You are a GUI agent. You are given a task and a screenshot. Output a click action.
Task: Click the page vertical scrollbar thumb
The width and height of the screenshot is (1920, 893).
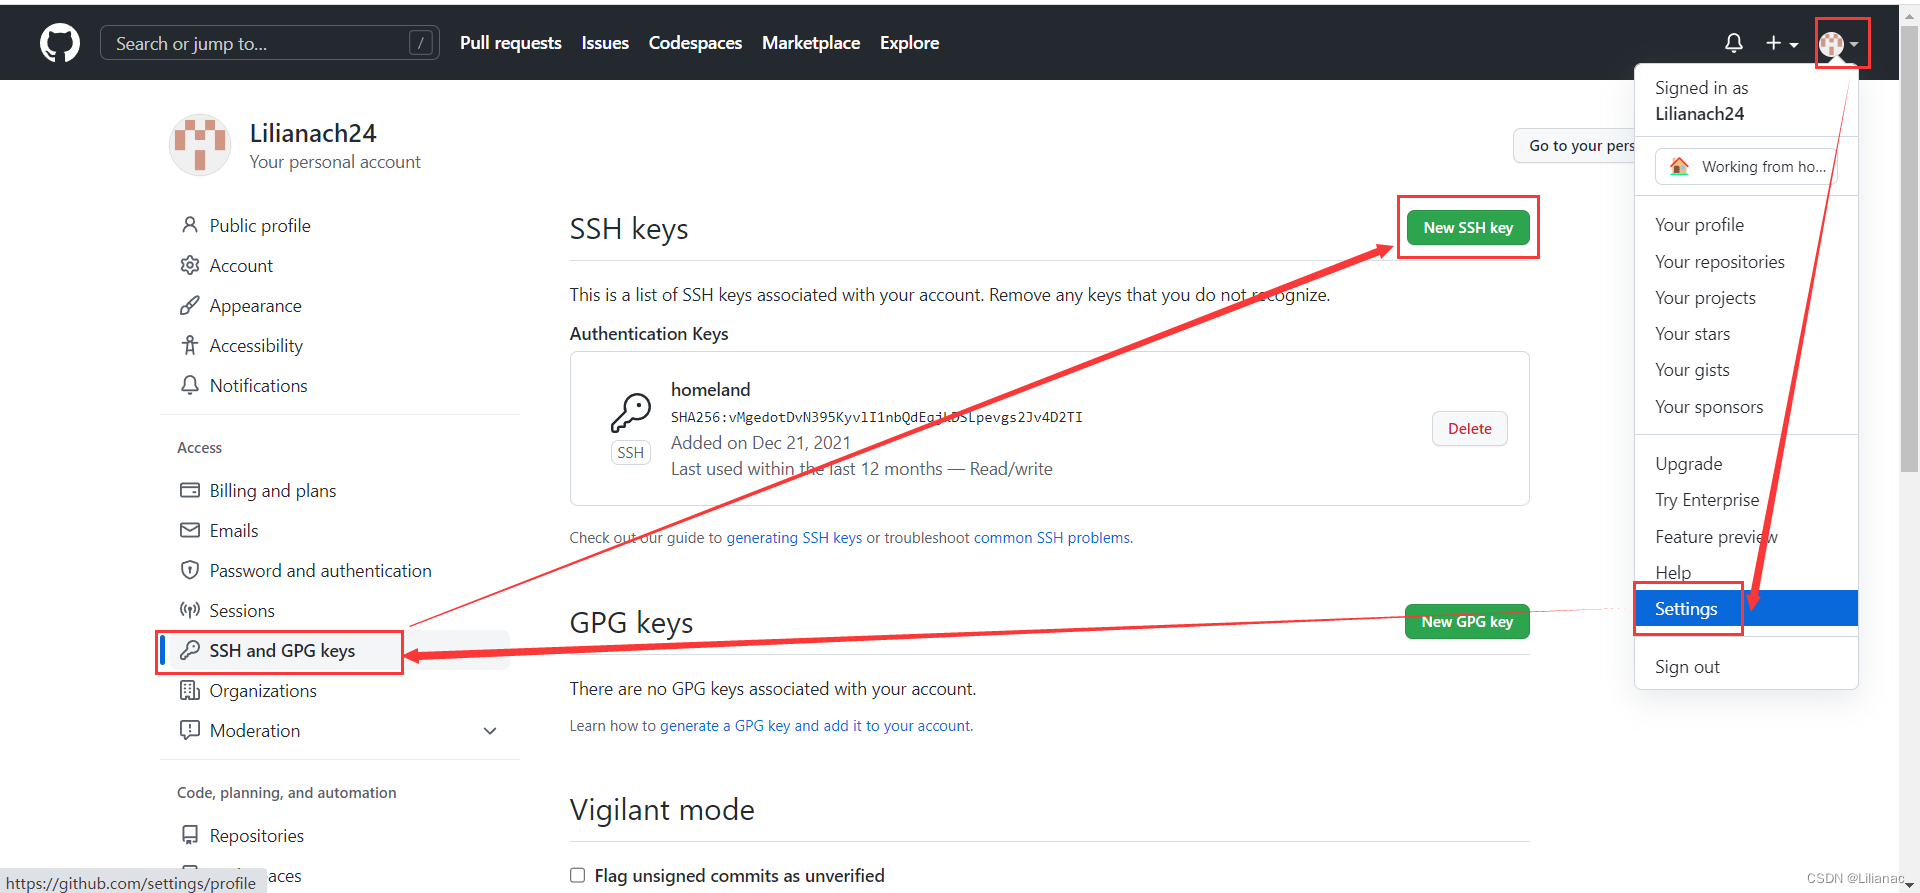pyautogui.click(x=1909, y=250)
